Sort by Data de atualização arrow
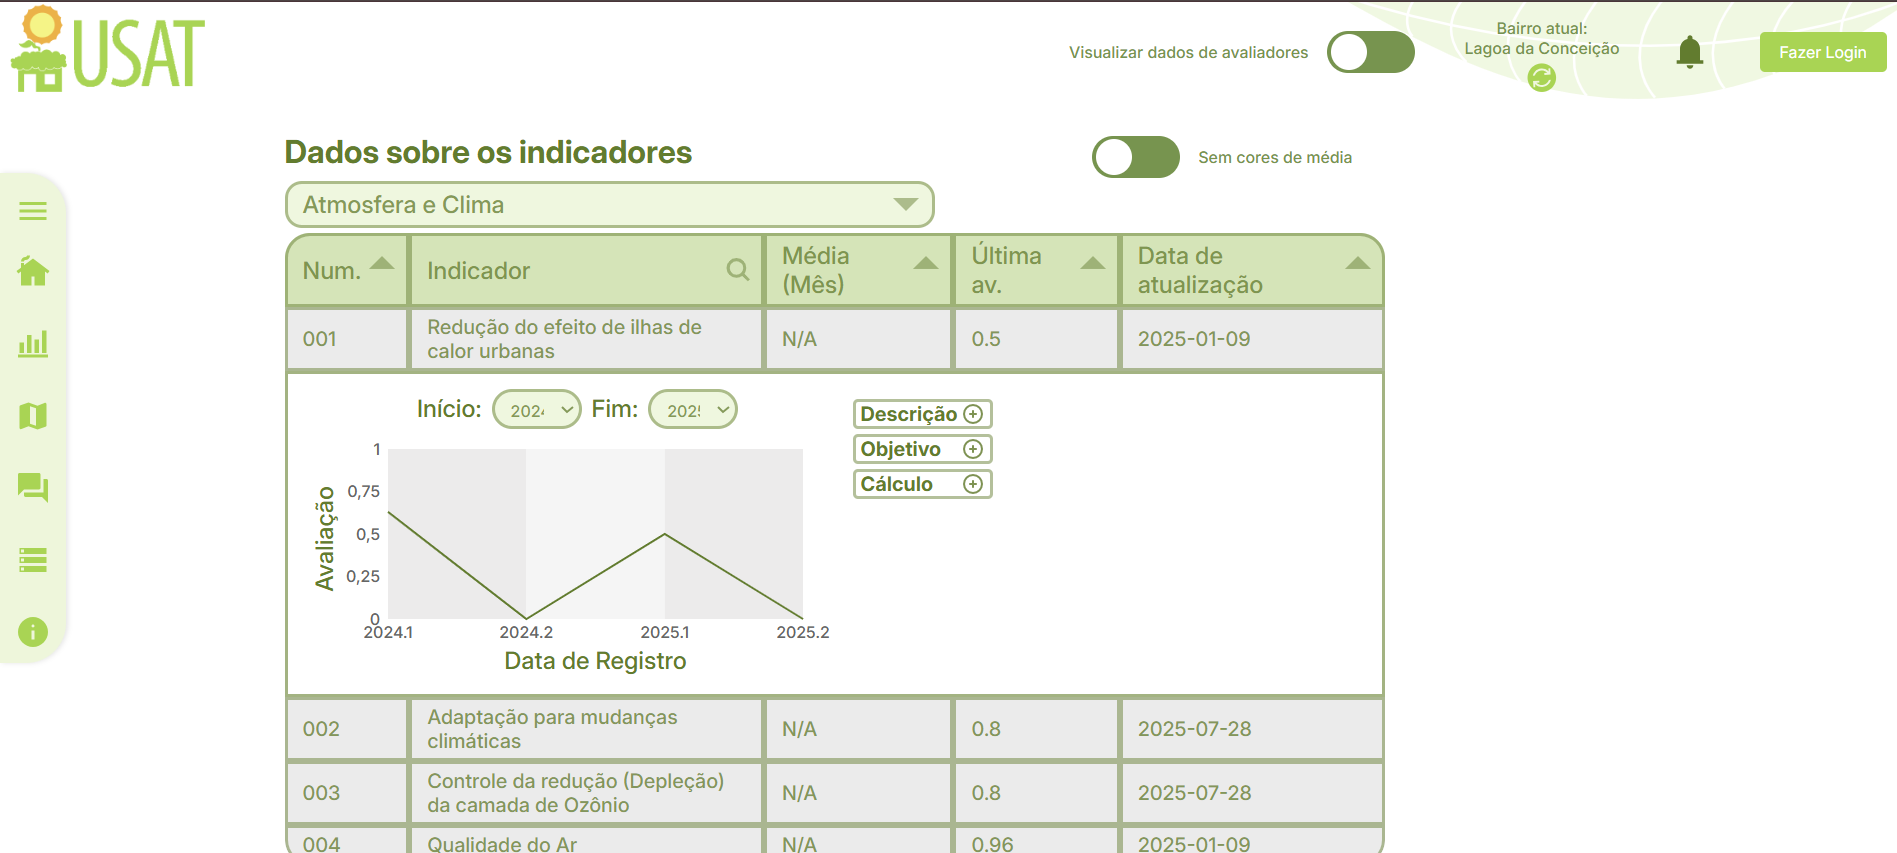This screenshot has width=1897, height=853. [x=1358, y=264]
